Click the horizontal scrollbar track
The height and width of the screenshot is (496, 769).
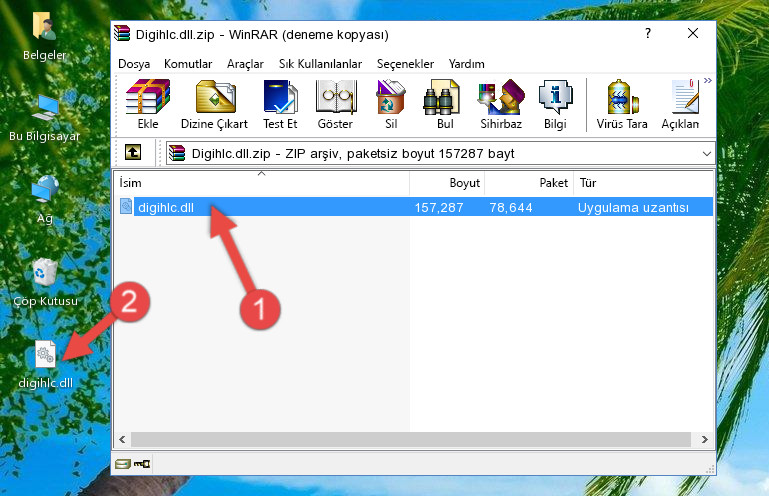pyautogui.click(x=411, y=439)
